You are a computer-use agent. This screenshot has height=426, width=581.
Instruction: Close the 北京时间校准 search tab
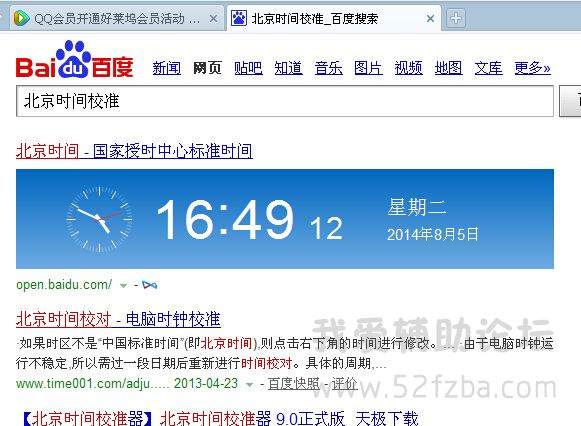click(x=430, y=18)
